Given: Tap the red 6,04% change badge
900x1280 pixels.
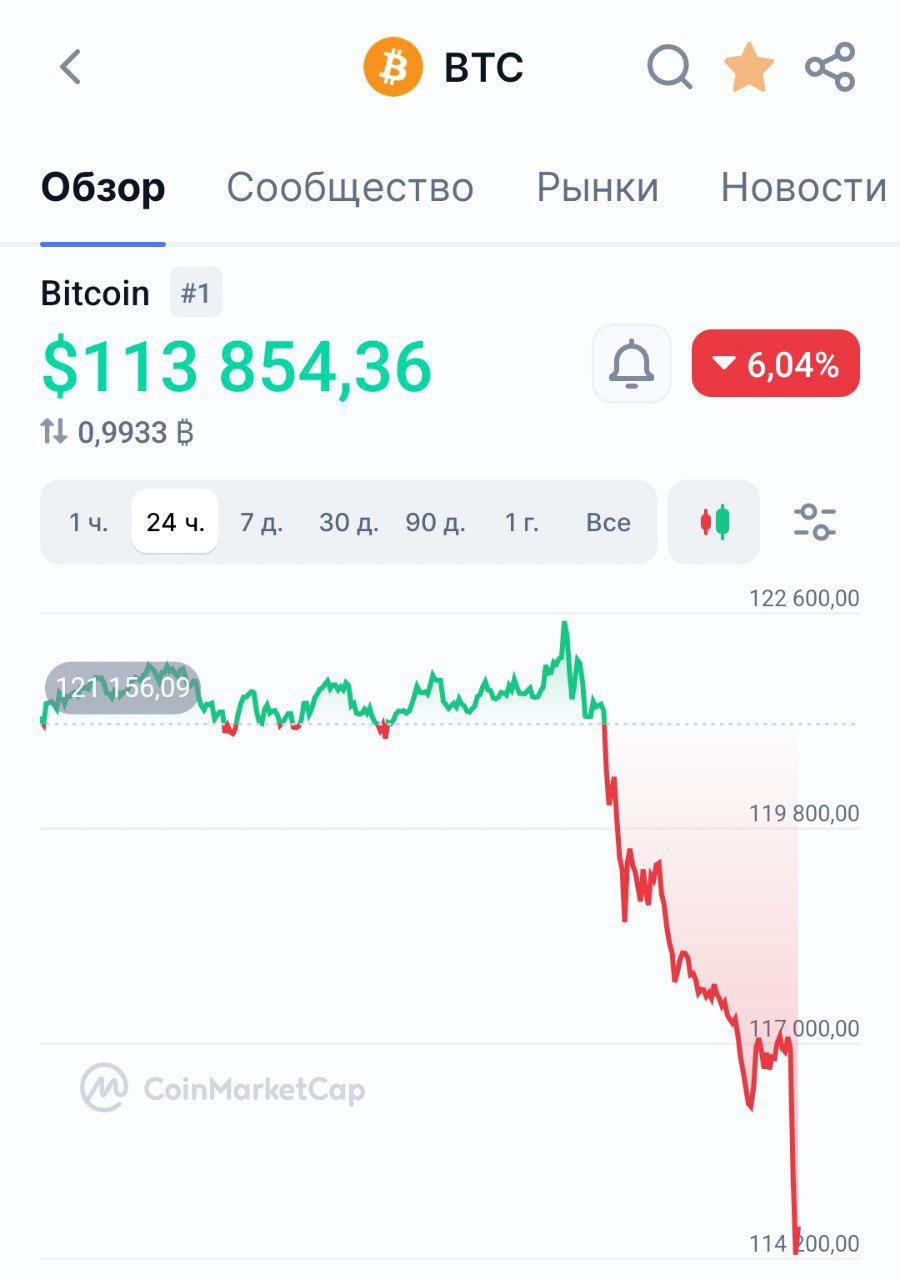Looking at the screenshot, I should (775, 364).
